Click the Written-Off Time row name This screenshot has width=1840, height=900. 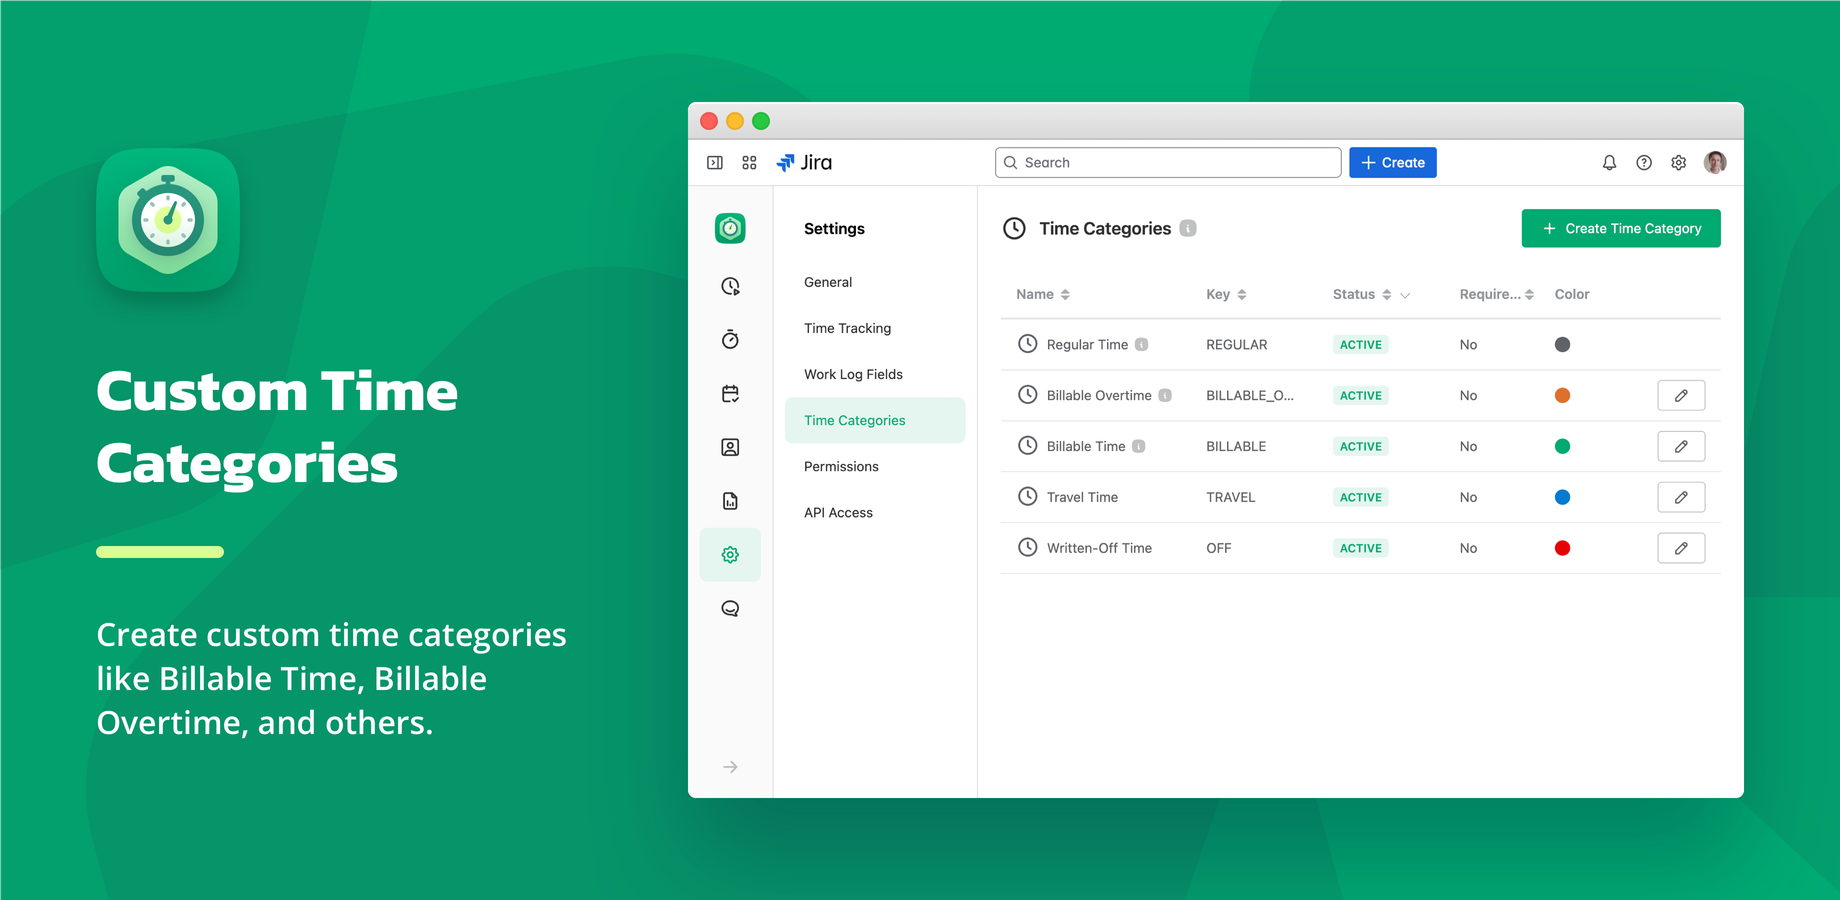(x=1099, y=548)
